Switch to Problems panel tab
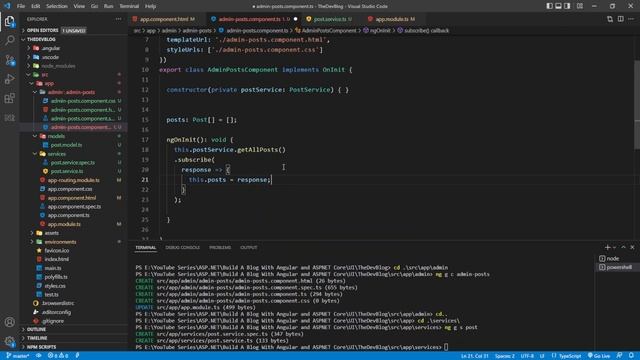 [x=220, y=247]
